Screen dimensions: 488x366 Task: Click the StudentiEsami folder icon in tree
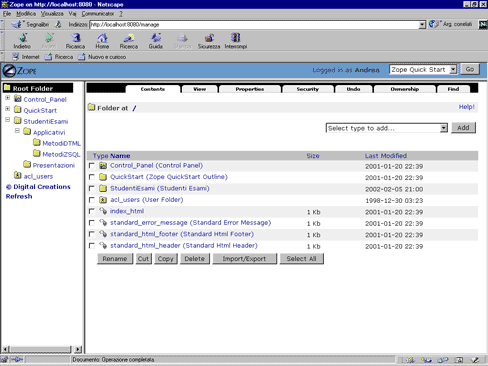click(x=18, y=121)
